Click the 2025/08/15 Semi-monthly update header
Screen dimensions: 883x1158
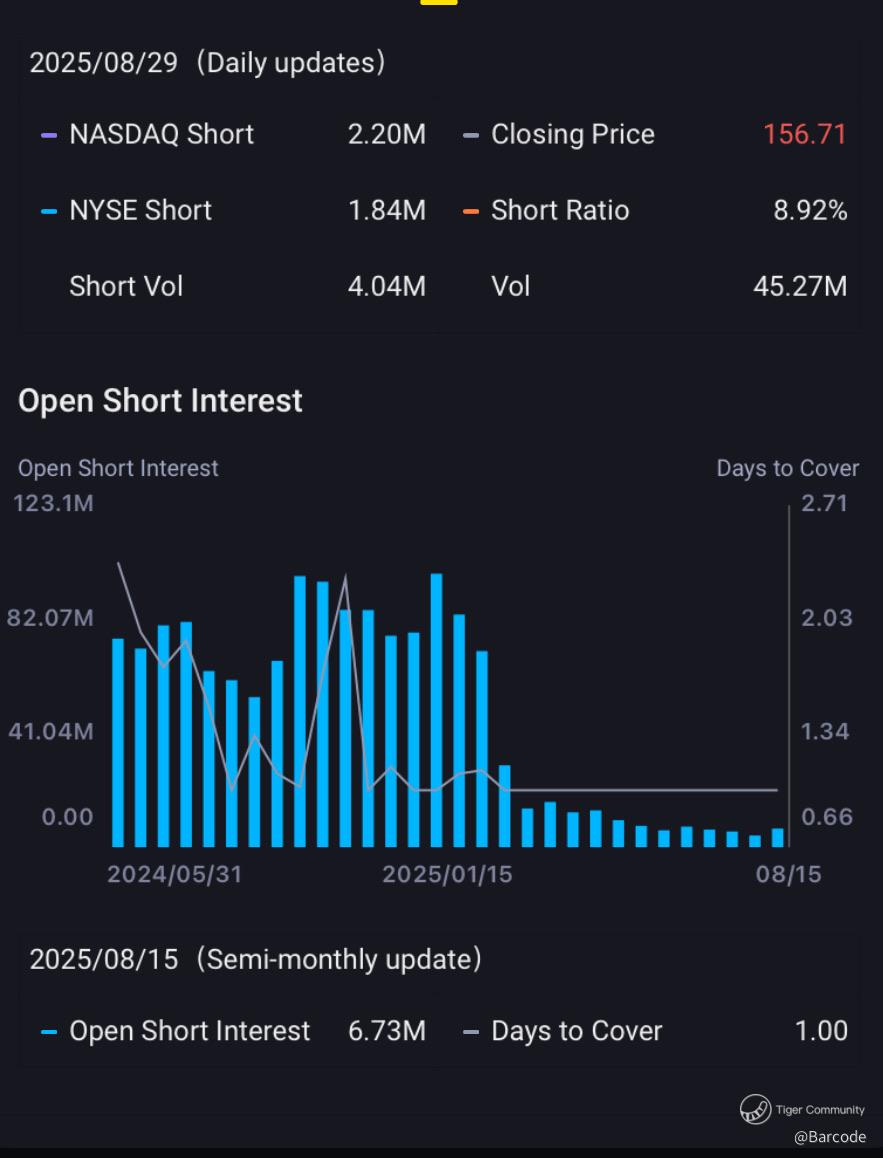pyautogui.click(x=255, y=960)
